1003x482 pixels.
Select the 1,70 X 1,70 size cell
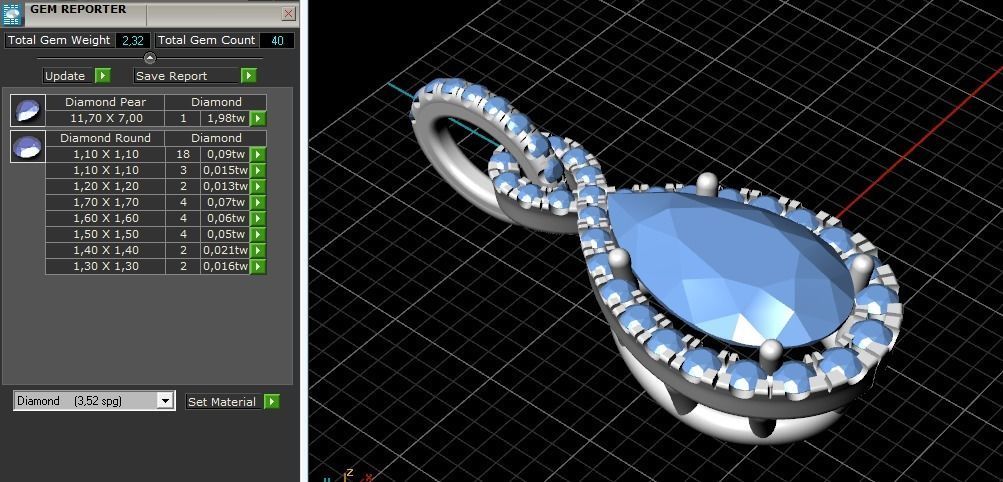(x=106, y=202)
